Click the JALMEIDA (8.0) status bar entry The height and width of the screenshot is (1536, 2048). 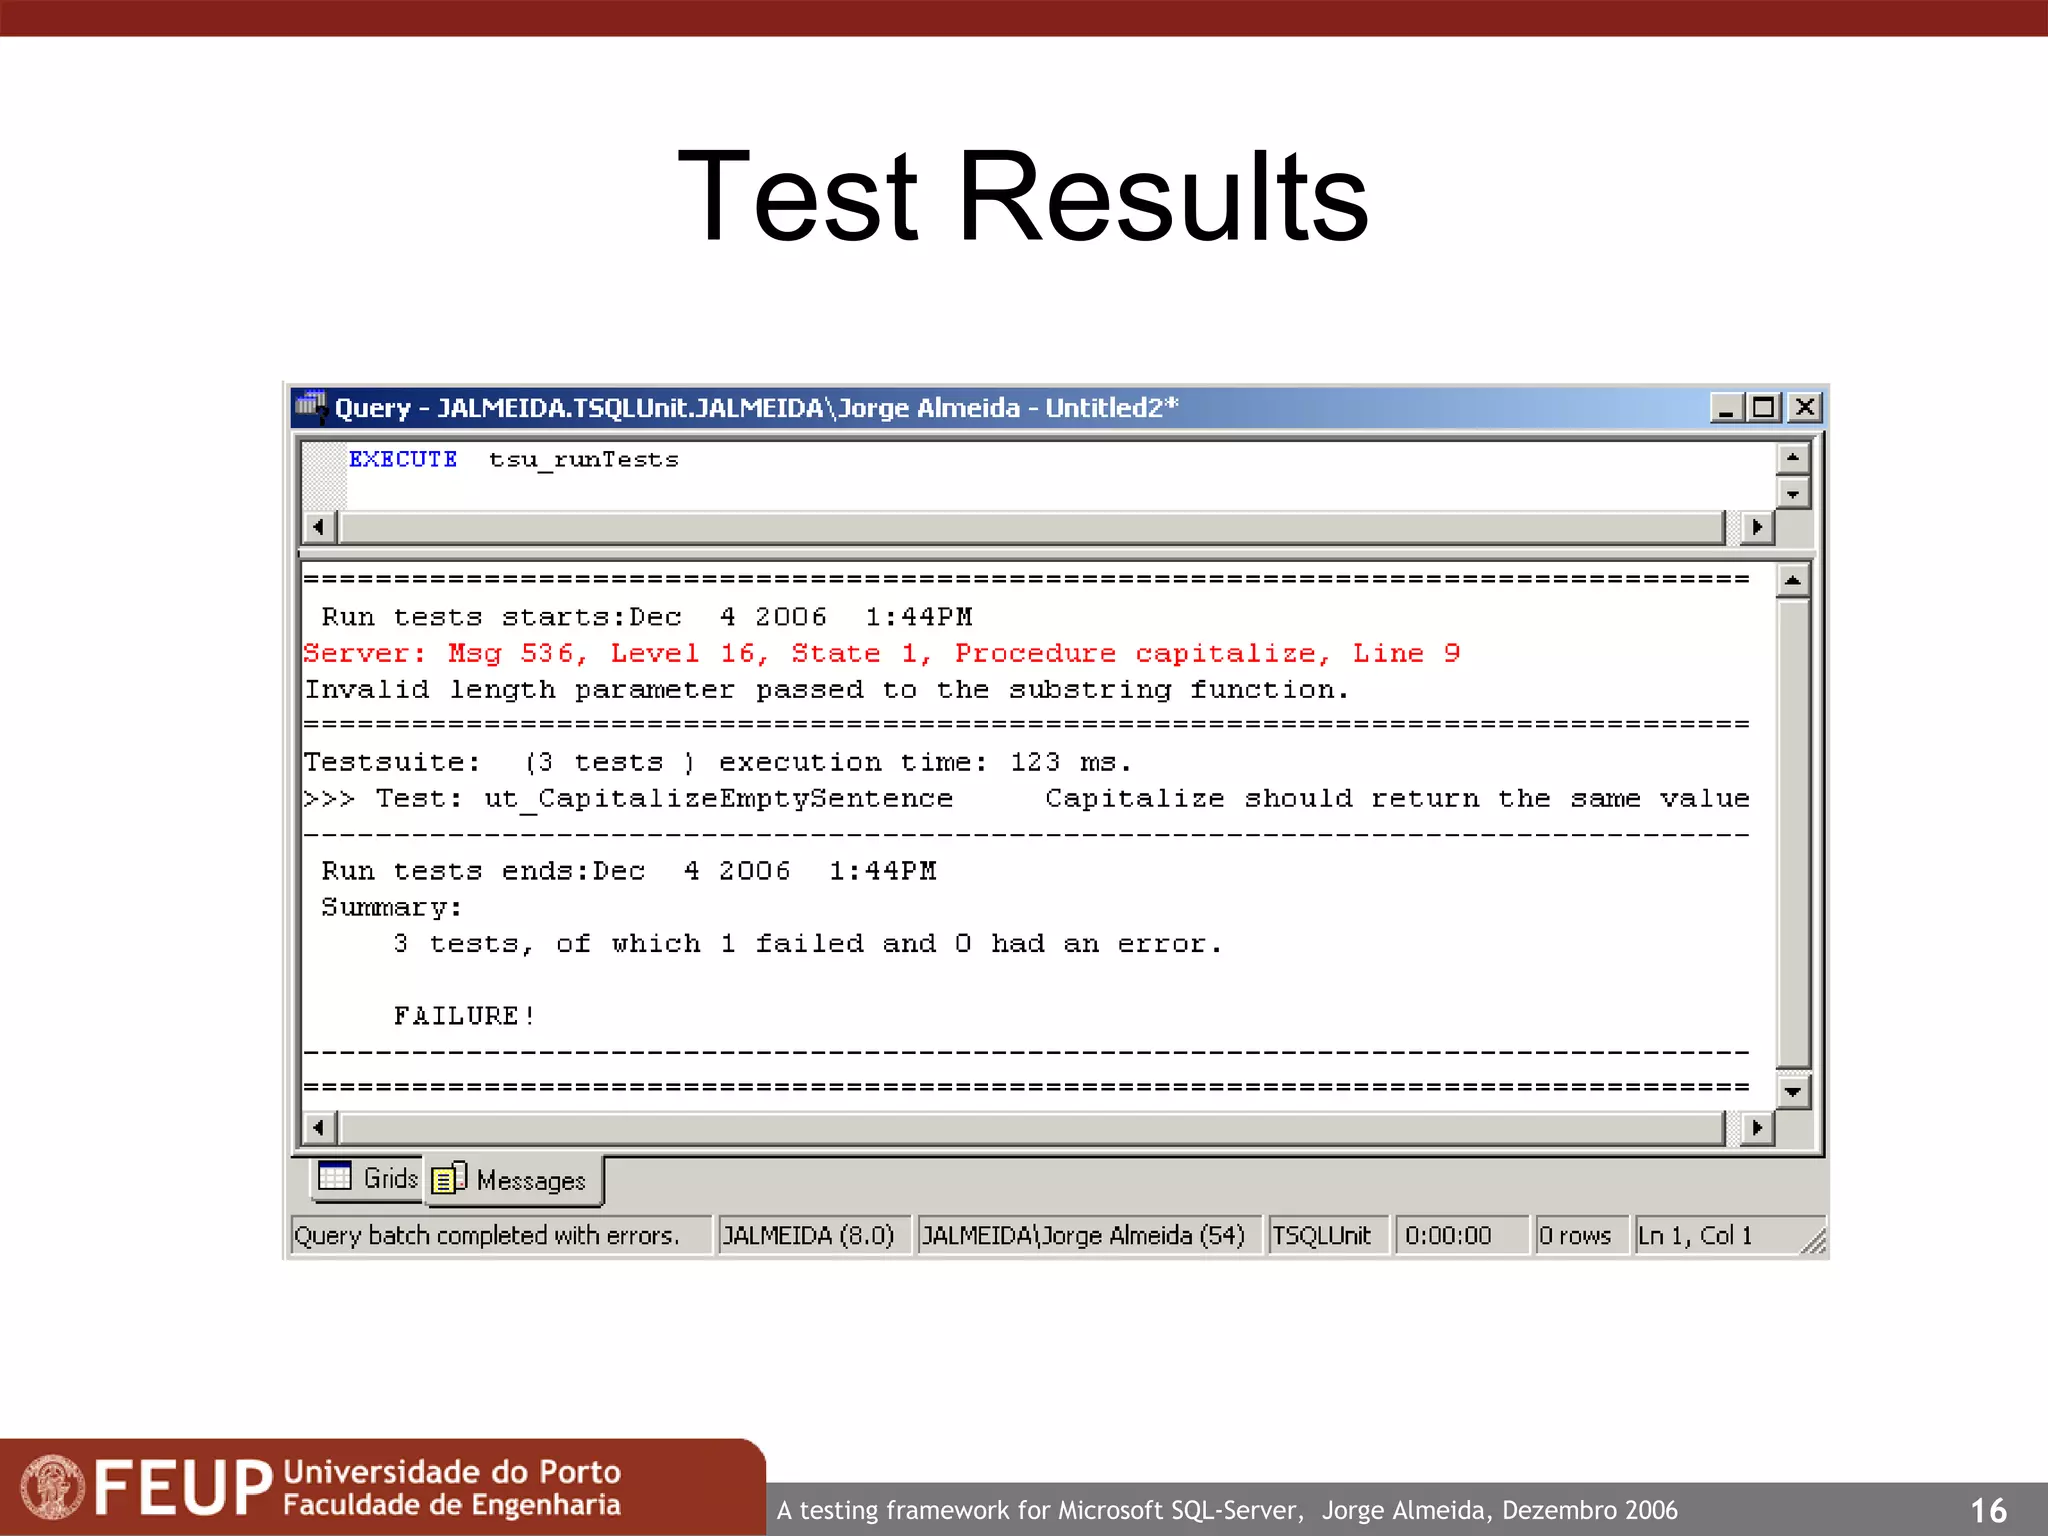coord(813,1235)
